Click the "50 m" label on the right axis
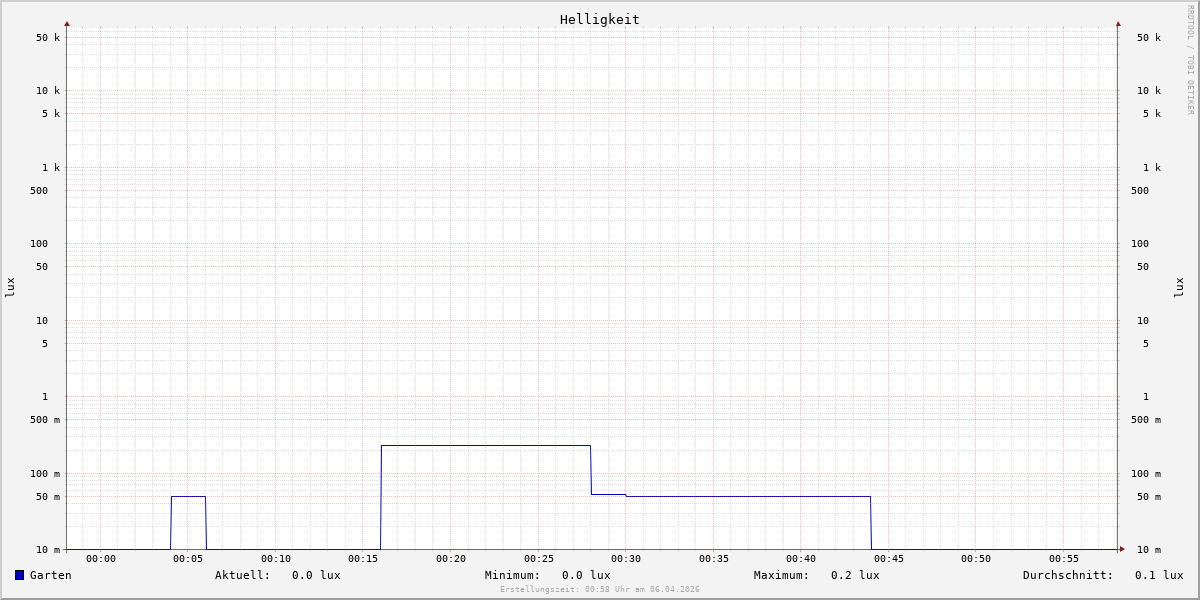Screen dimensions: 1200x600 click(x=1149, y=497)
